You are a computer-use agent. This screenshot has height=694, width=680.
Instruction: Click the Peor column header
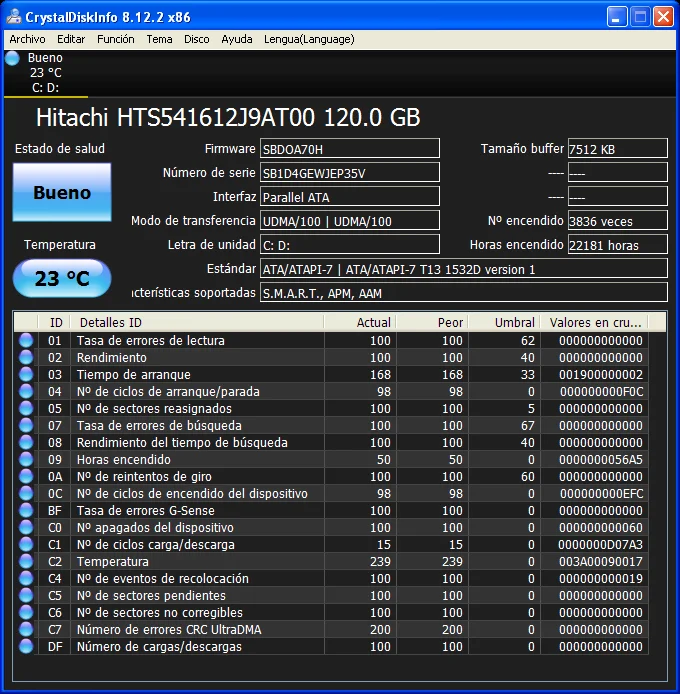(x=432, y=322)
